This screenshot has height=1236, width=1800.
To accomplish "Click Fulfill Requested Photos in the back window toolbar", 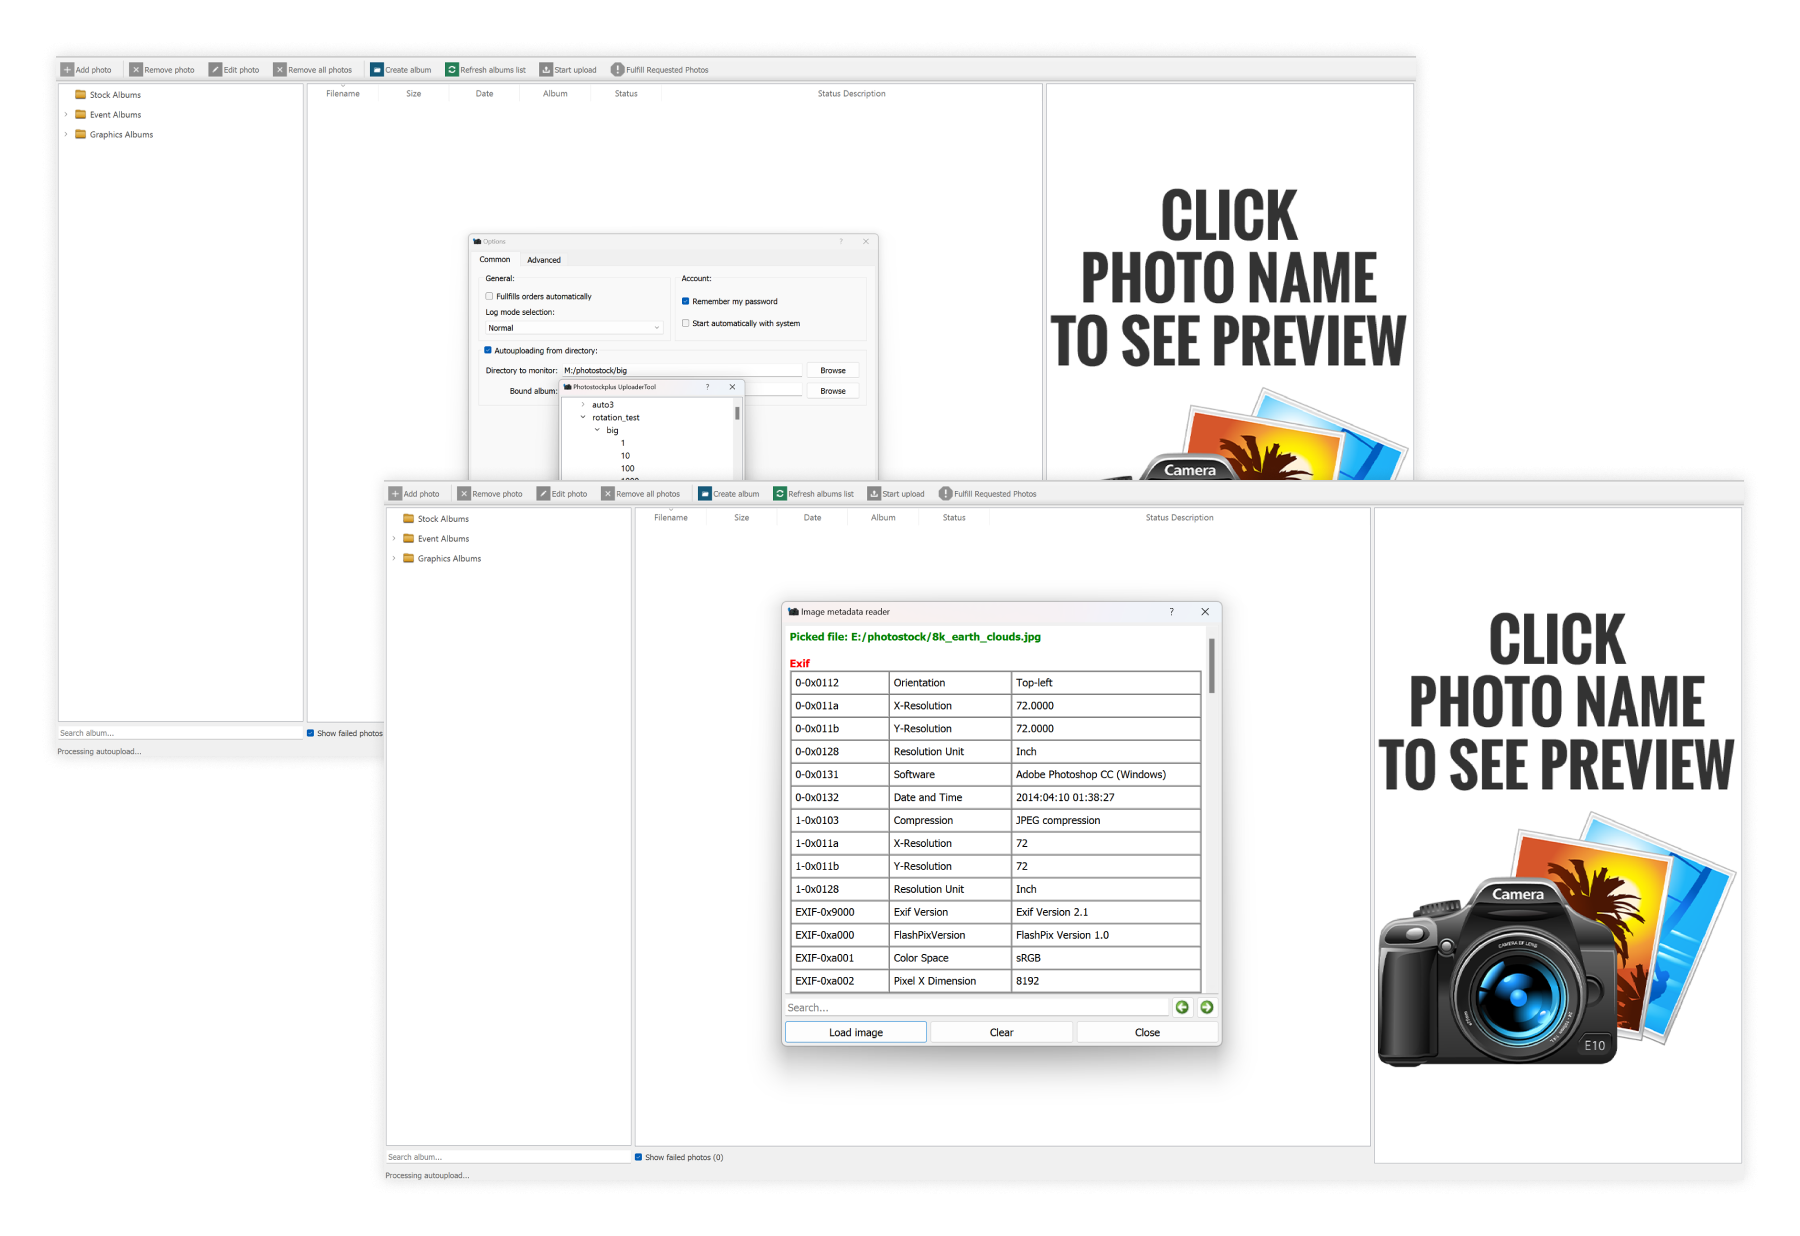I will 660,70.
